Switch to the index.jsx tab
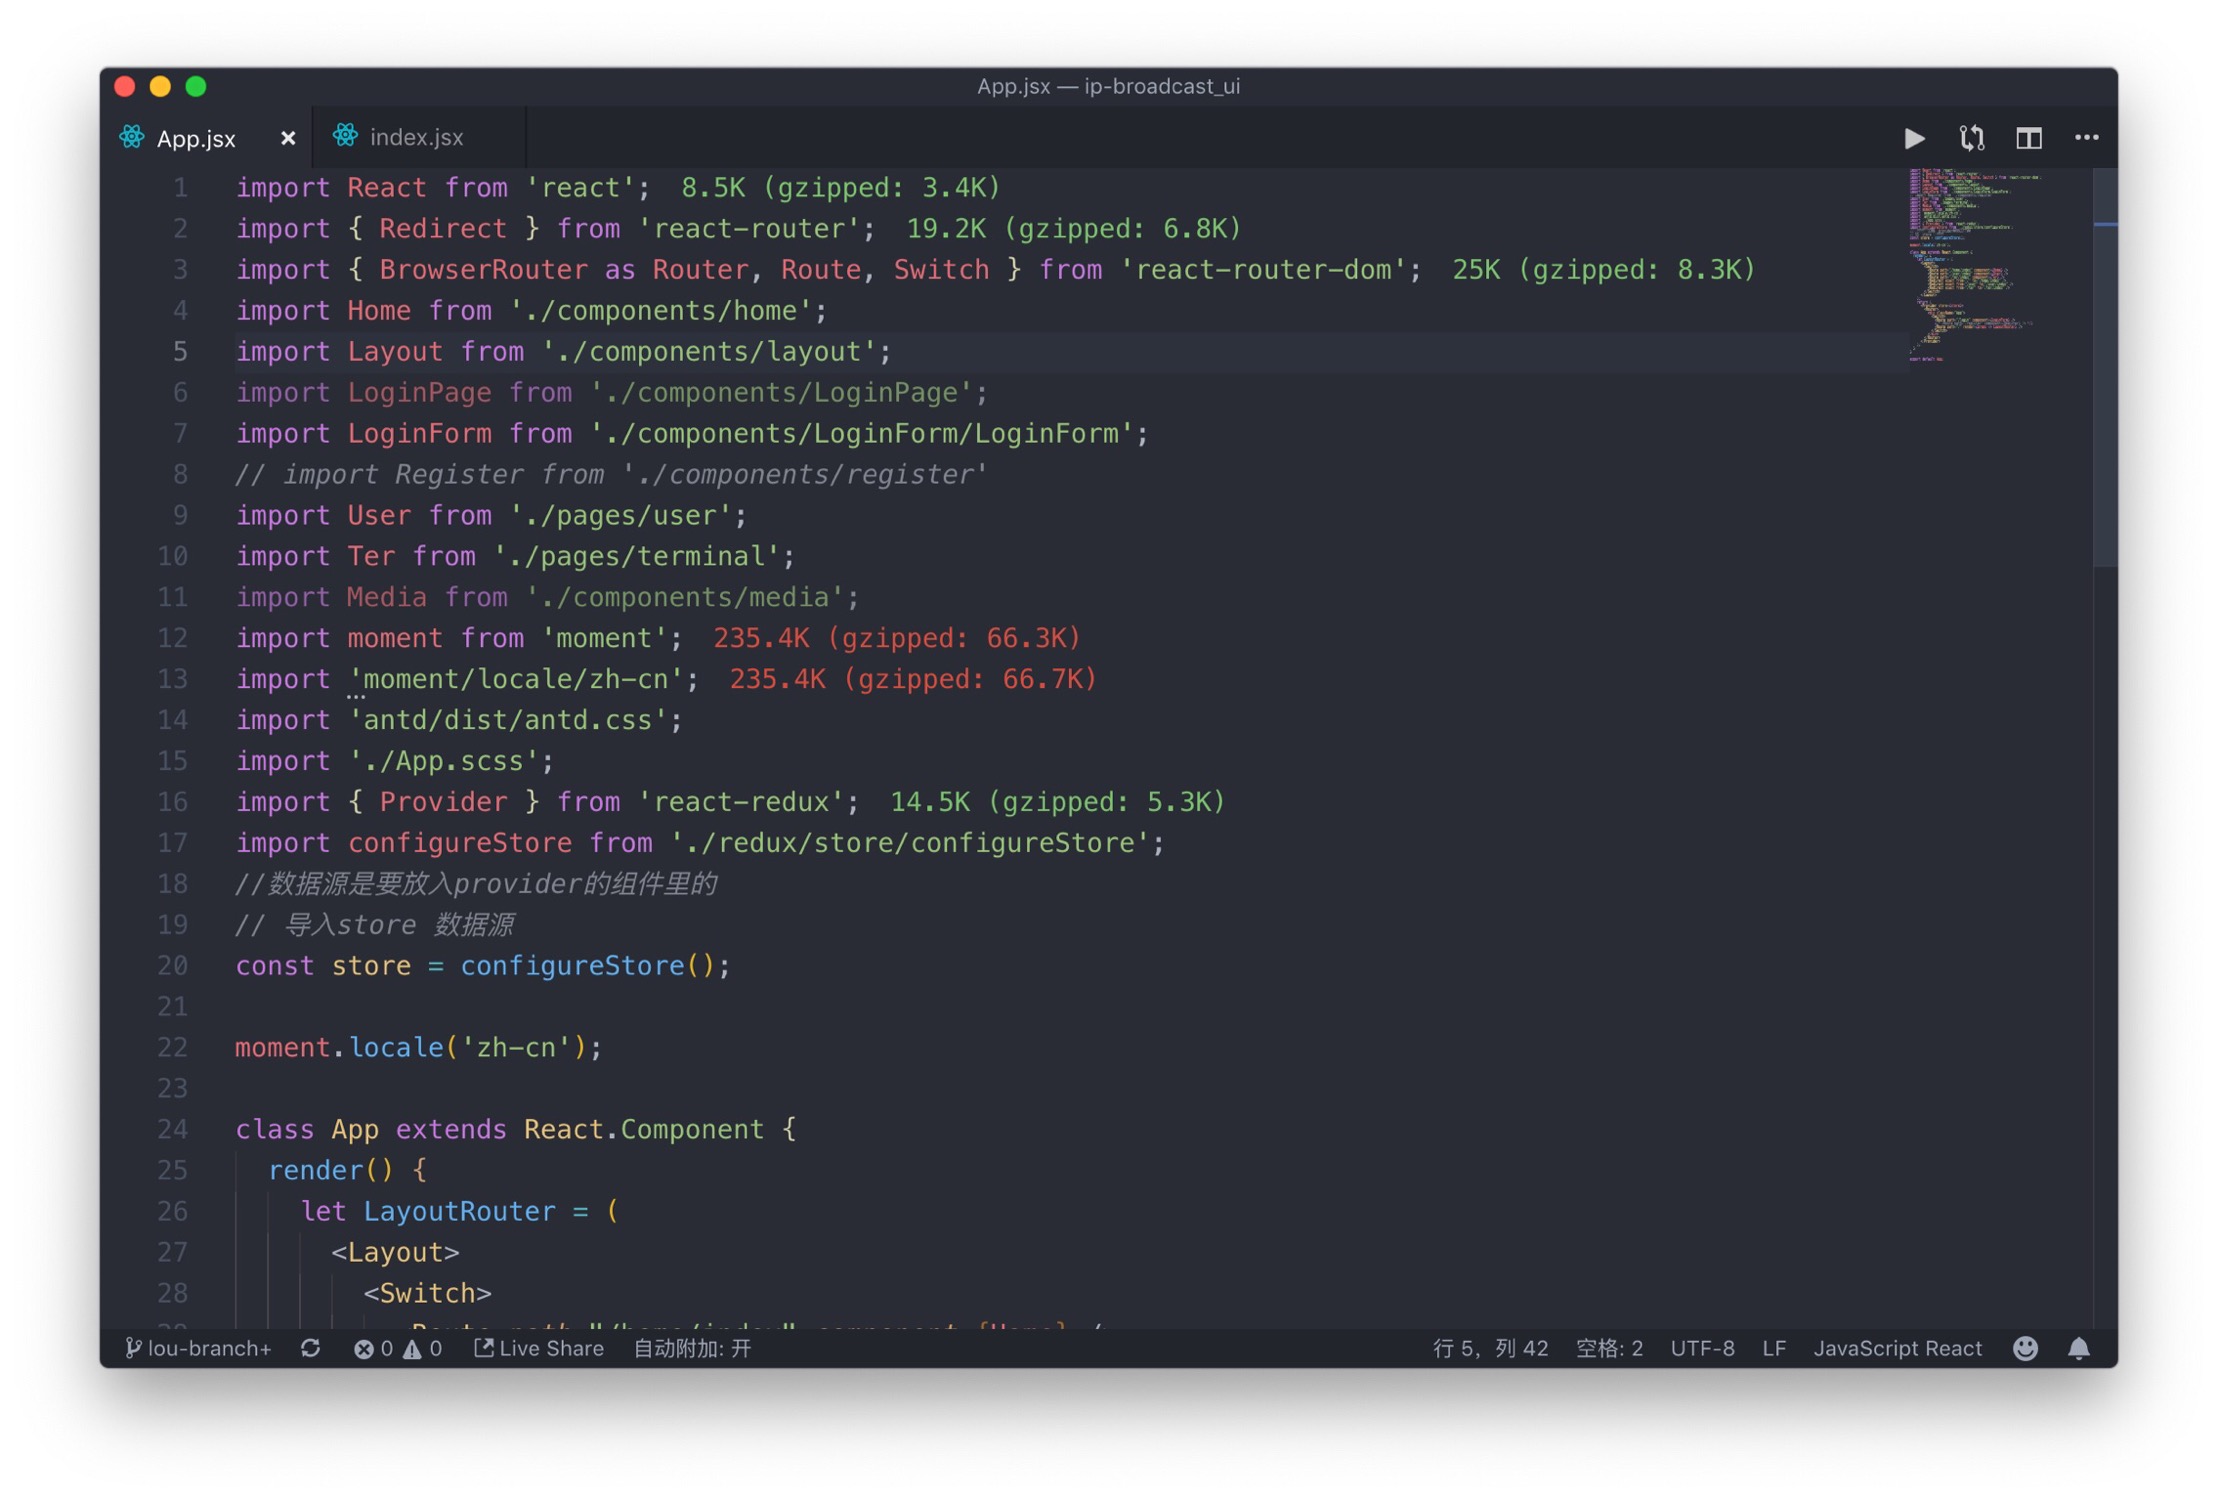 coord(415,138)
